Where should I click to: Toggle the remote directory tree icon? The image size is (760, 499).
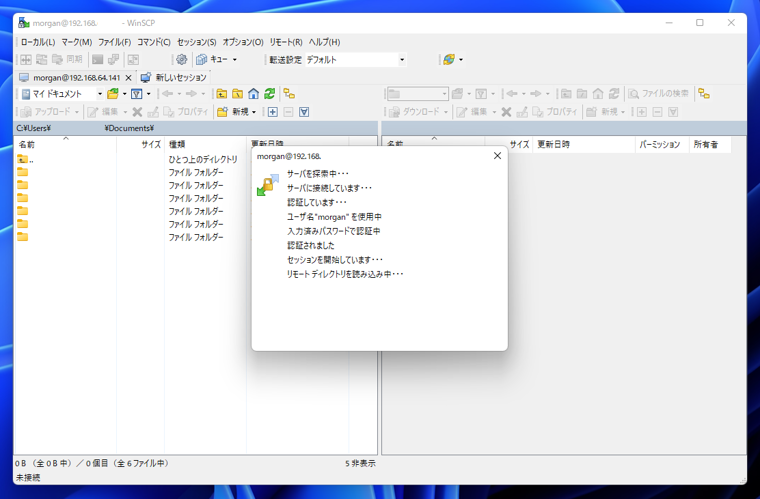click(704, 94)
